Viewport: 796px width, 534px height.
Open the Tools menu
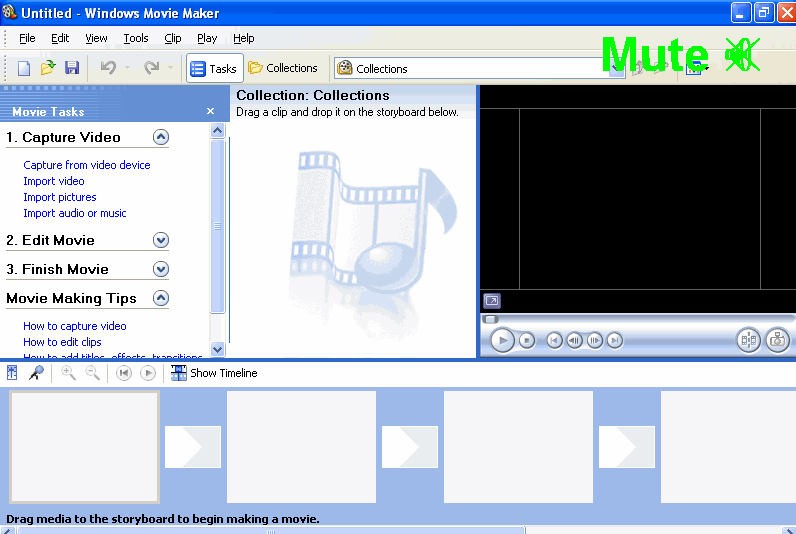click(x=136, y=38)
